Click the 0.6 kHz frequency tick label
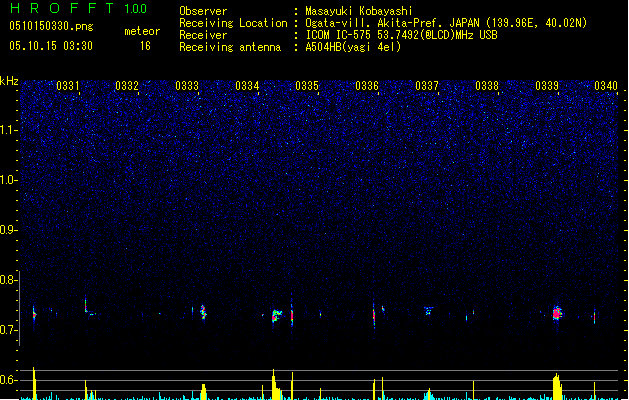This screenshot has height=400, width=629. [x=8, y=380]
